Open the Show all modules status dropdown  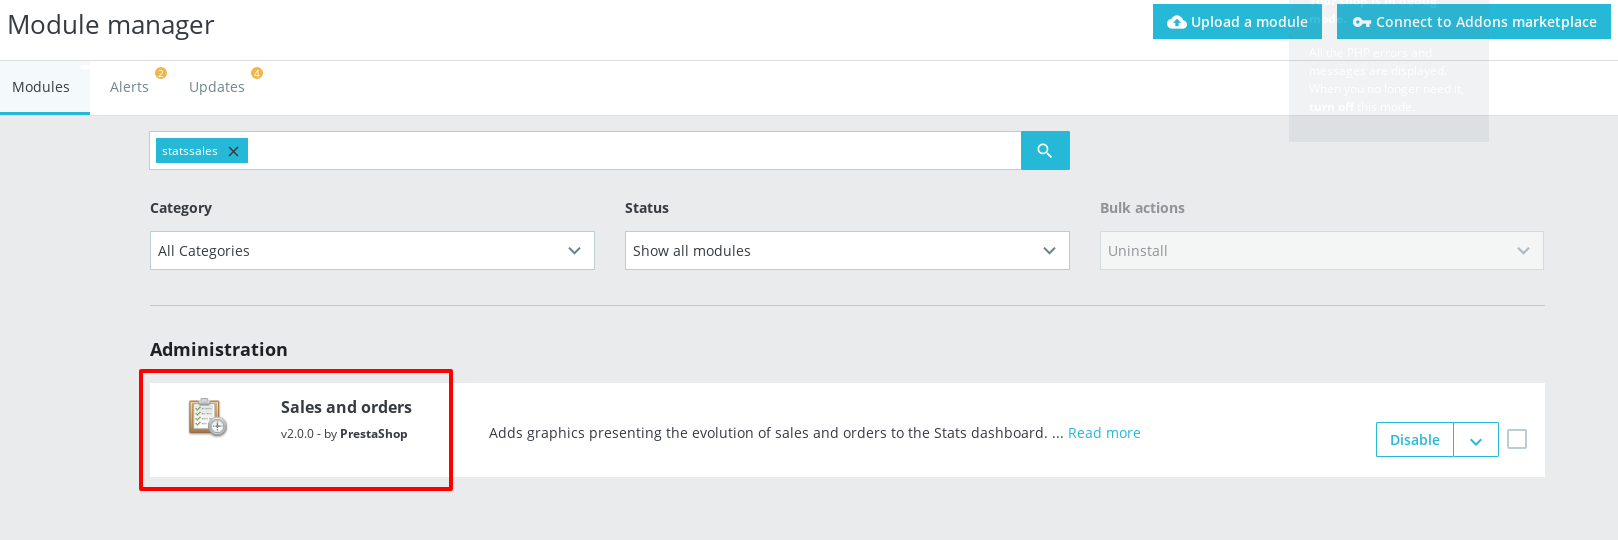click(x=847, y=251)
